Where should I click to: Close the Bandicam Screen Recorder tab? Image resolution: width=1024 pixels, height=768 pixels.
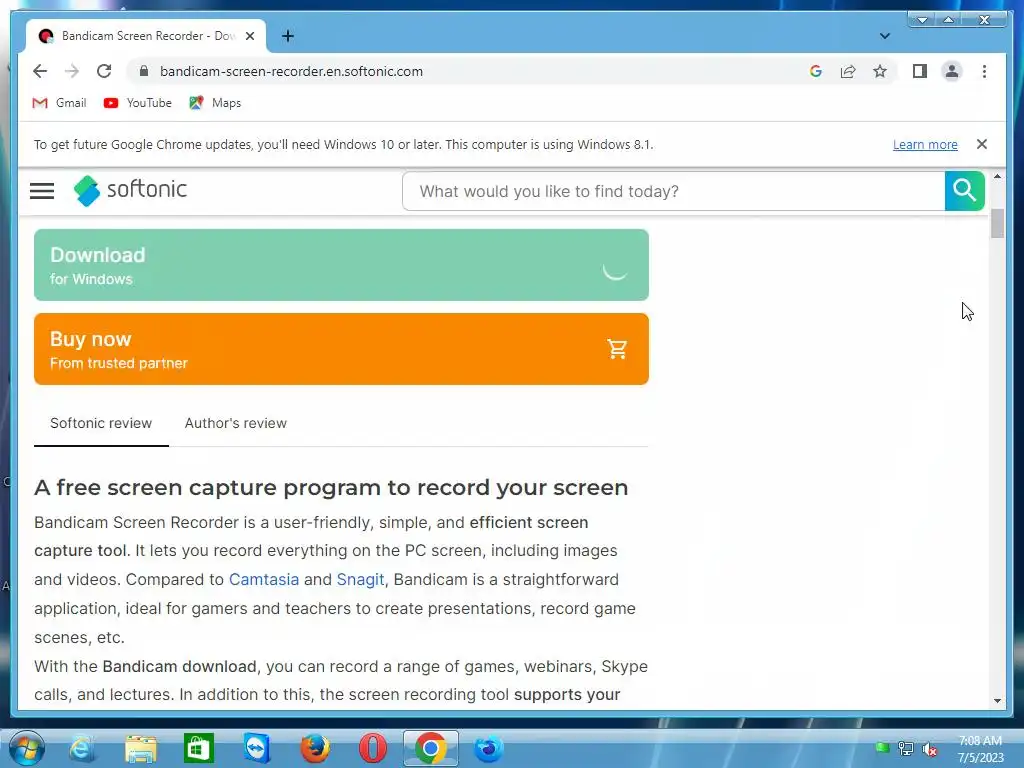249,36
